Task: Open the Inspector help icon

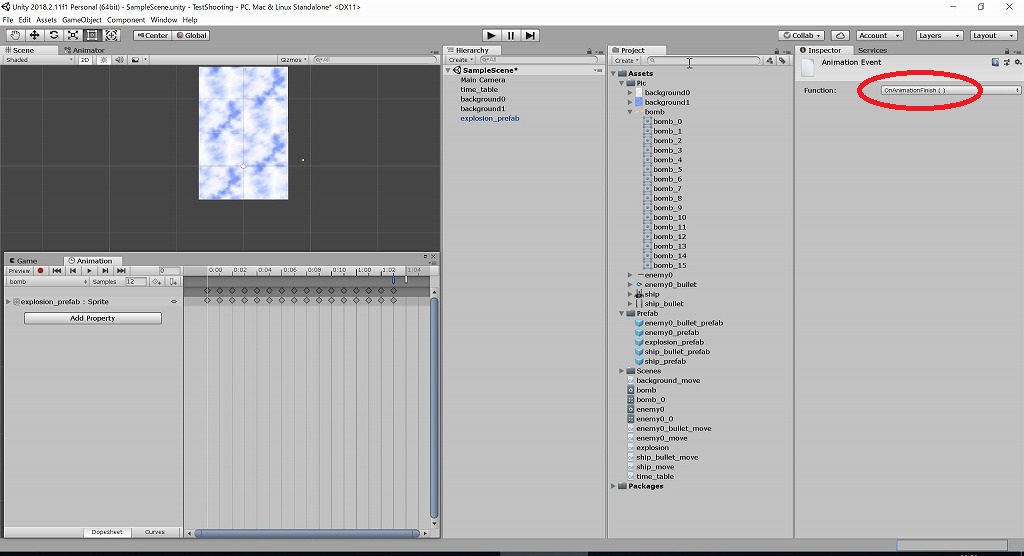Action: click(x=995, y=62)
